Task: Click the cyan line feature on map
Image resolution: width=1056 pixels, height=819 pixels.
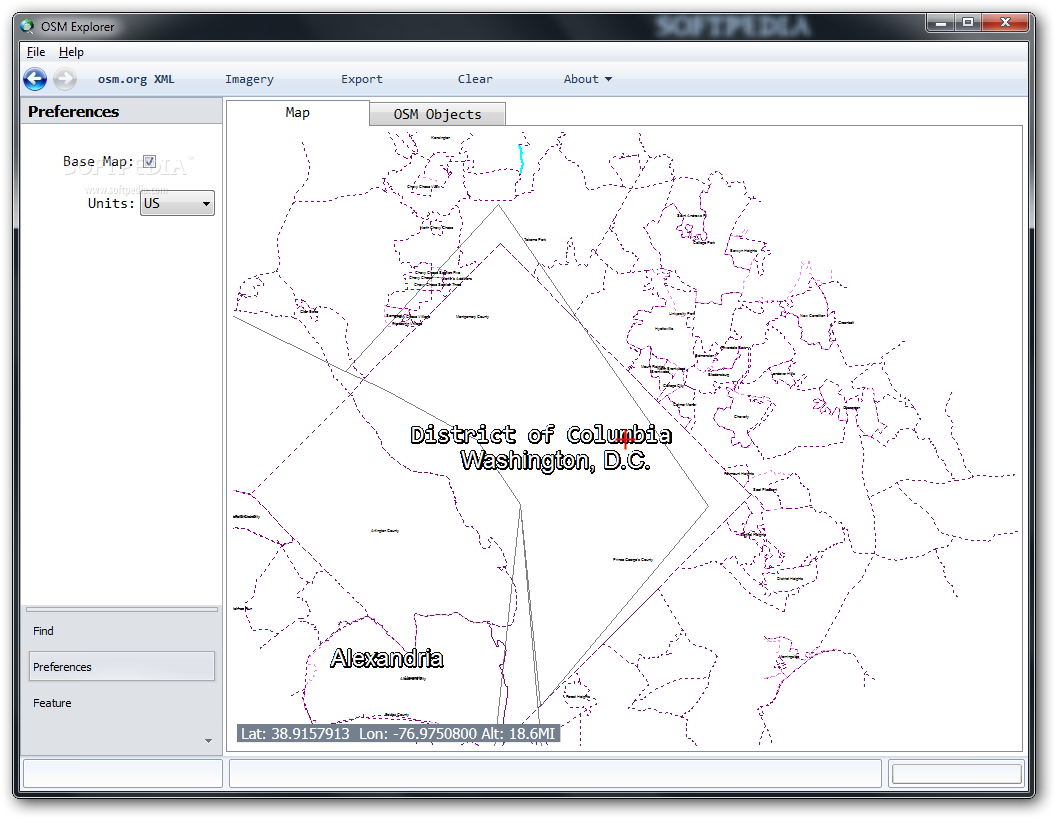Action: (x=521, y=159)
